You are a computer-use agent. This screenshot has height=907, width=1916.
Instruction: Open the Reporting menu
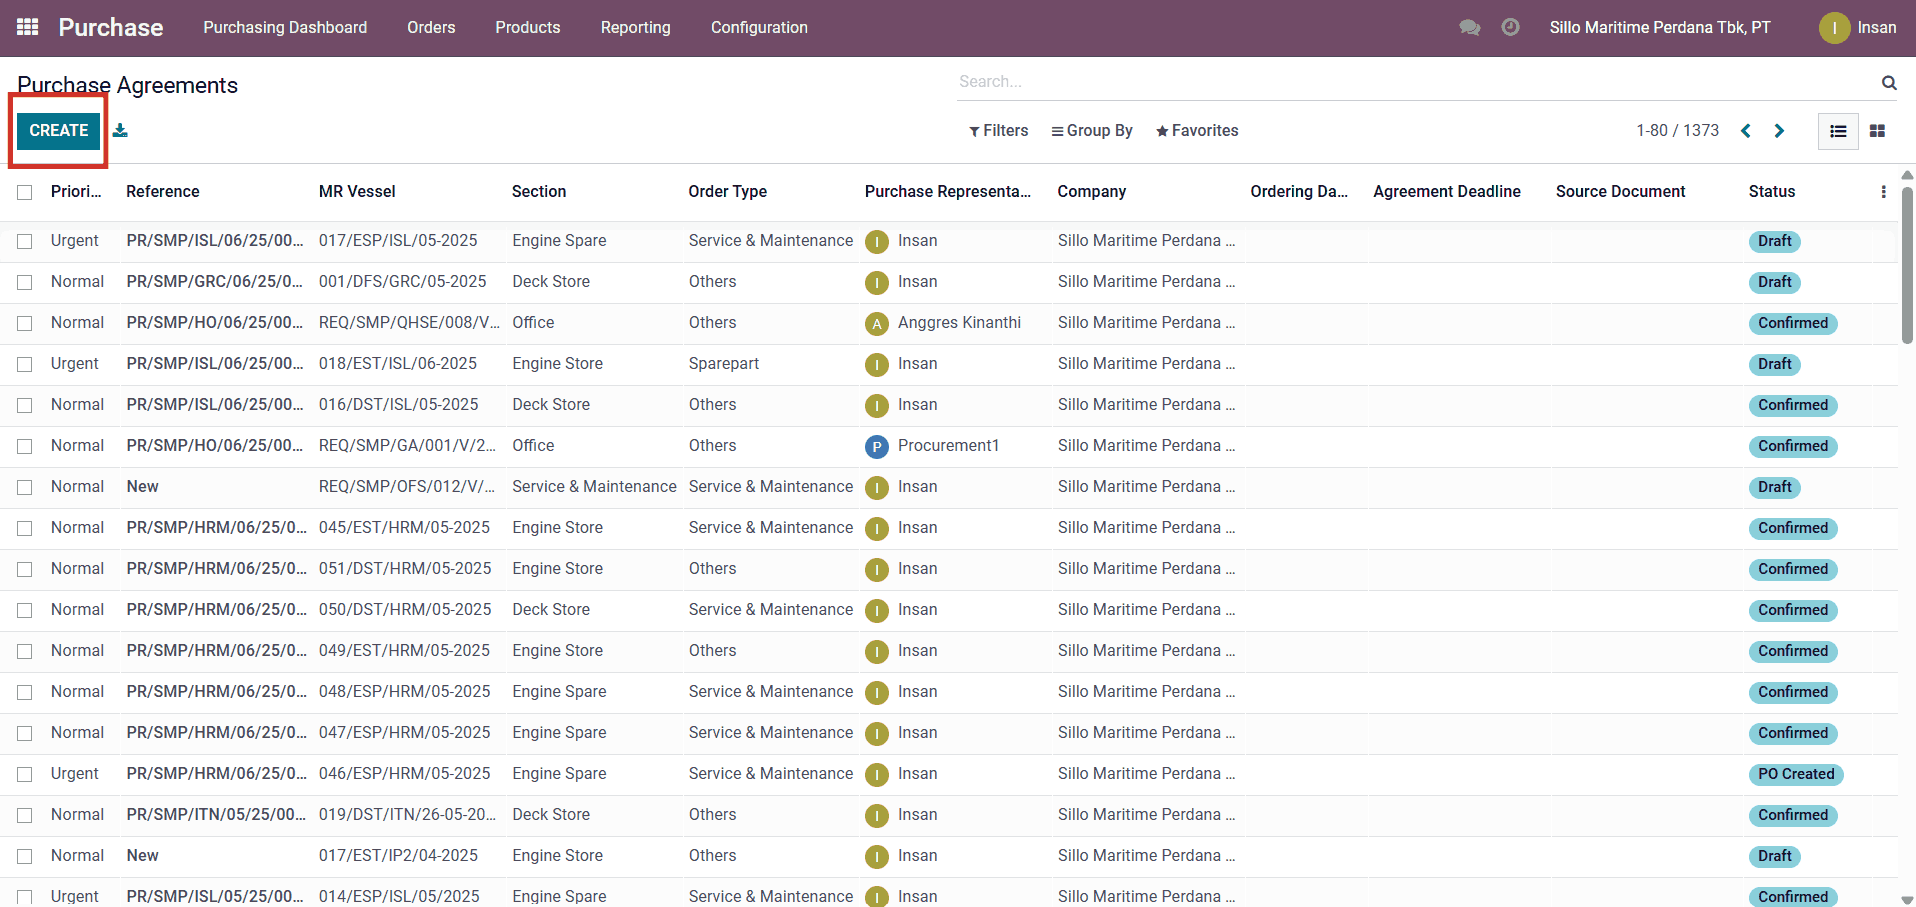point(635,27)
